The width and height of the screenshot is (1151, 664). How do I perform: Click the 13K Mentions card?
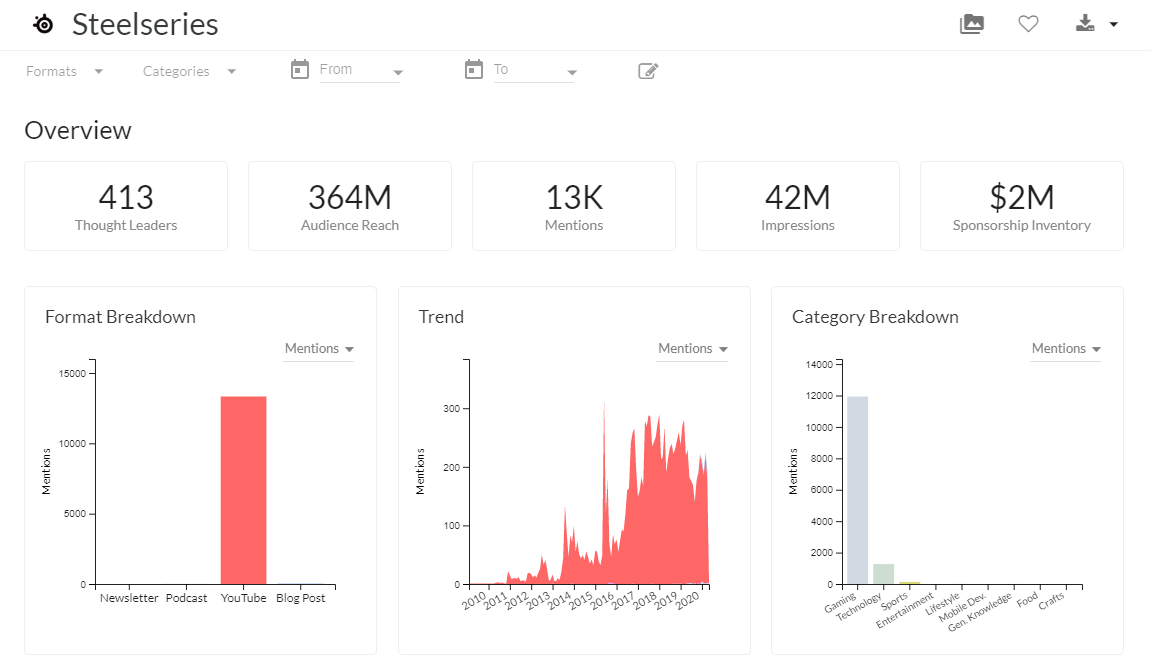click(574, 206)
